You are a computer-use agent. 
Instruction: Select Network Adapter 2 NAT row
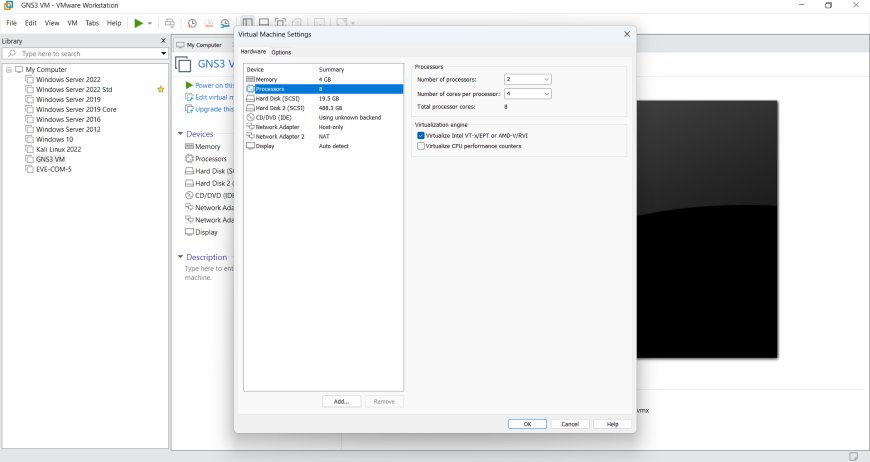(323, 136)
